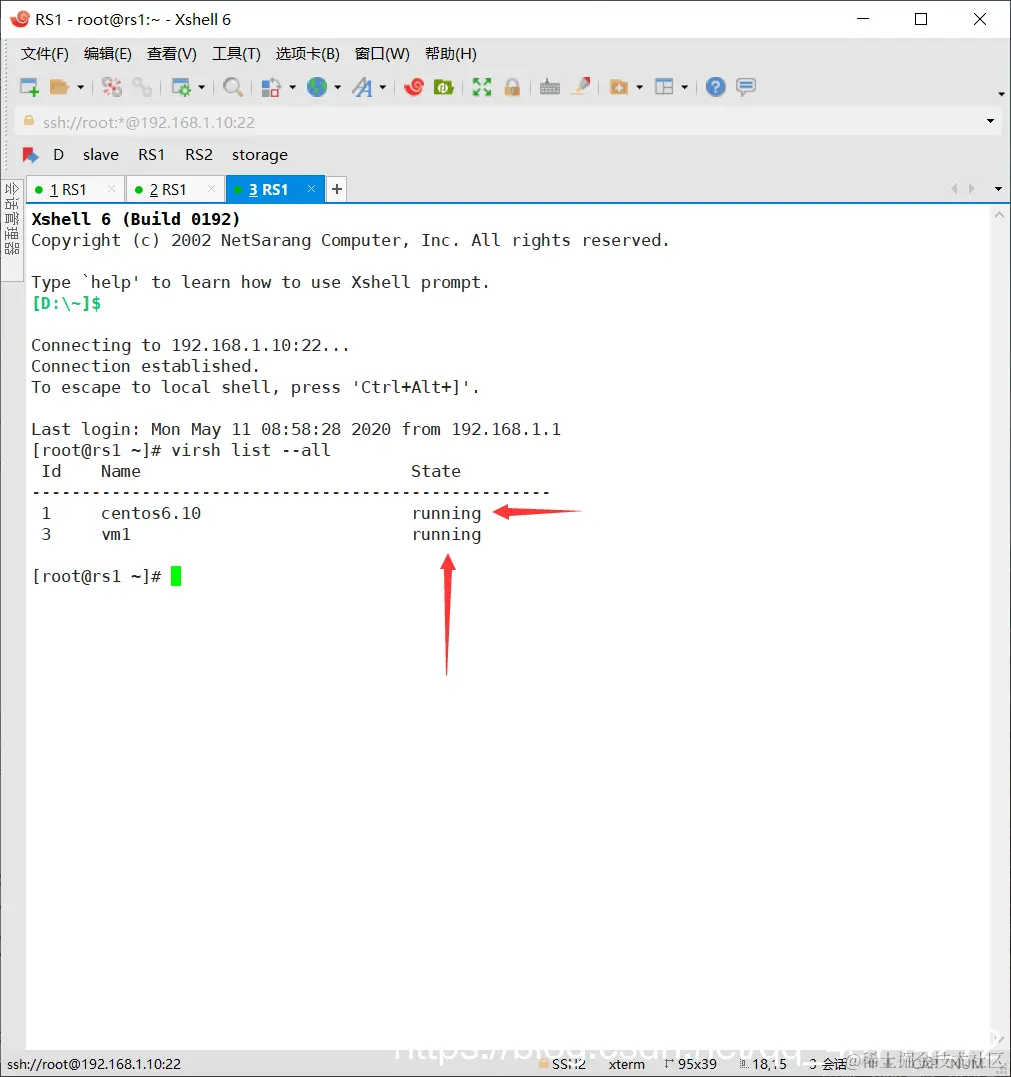Open the tab list dropdown arrow

tap(999, 189)
